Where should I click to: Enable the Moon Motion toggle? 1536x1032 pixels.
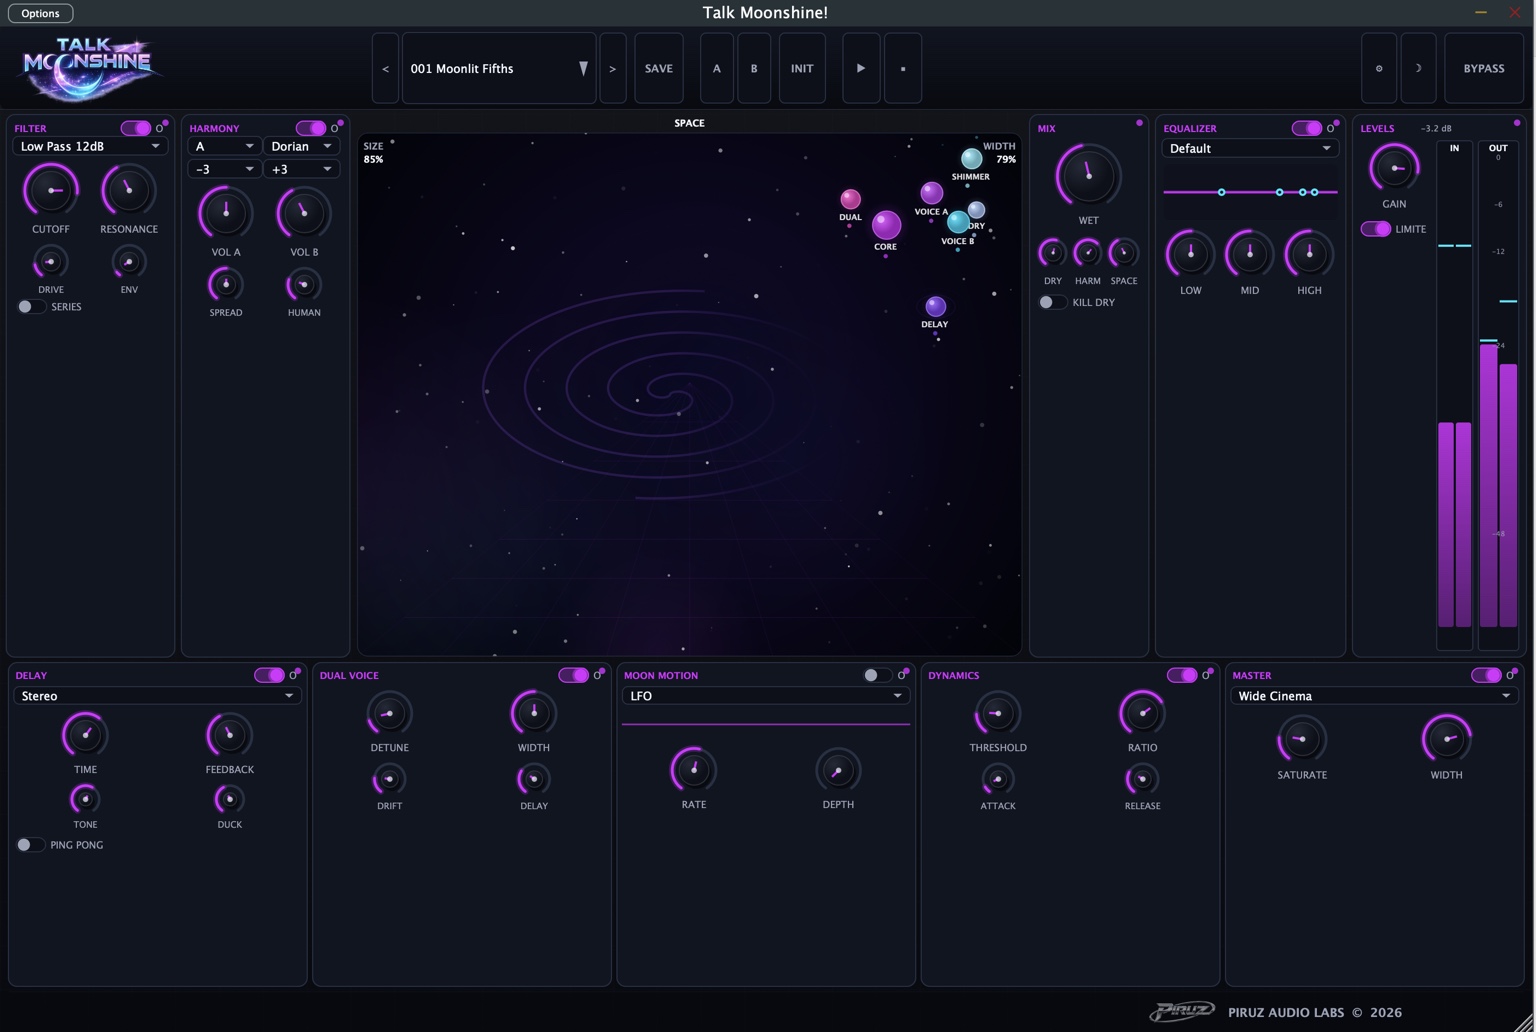click(x=877, y=675)
